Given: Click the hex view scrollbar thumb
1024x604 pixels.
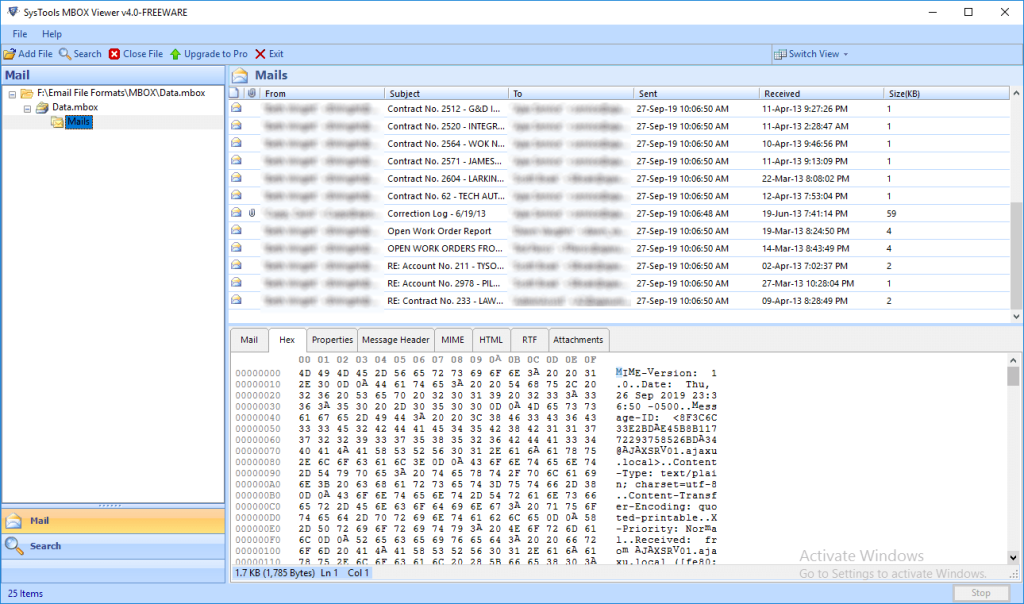Looking at the screenshot, I should tap(1013, 376).
